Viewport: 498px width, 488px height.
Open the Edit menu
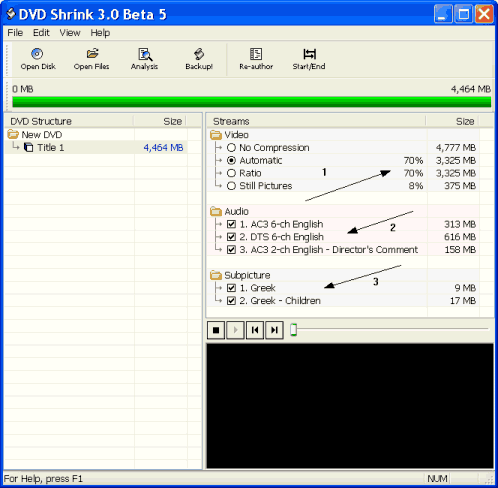coord(41,33)
